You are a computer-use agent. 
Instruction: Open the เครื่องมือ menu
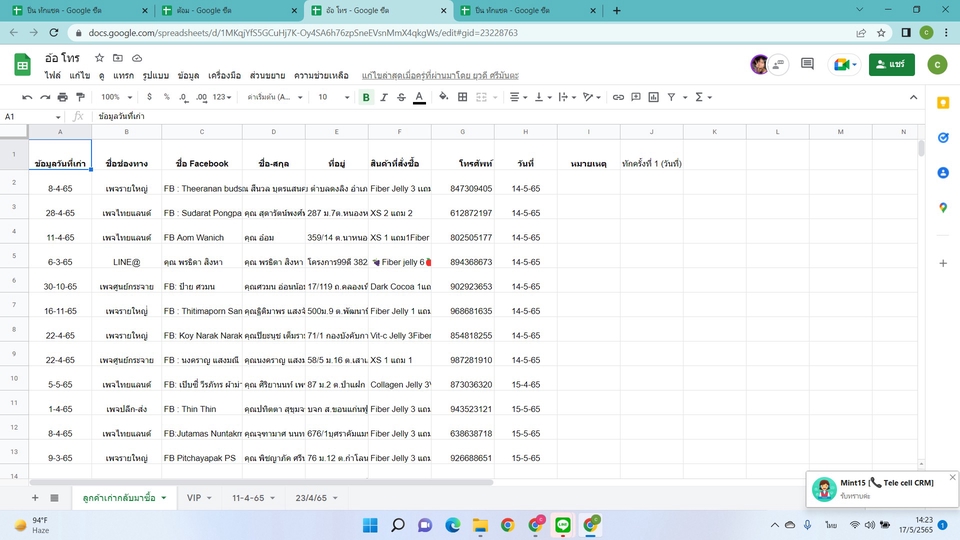[224, 75]
